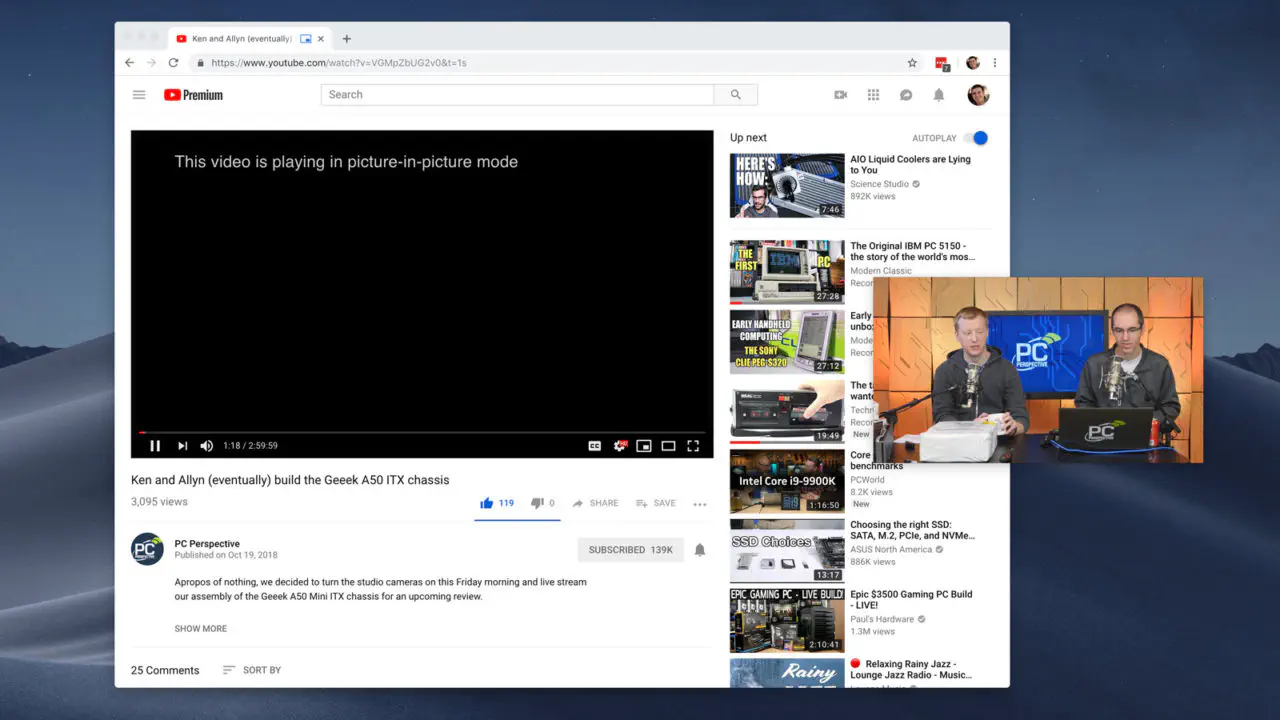Viewport: 1280px width, 720px height.
Task: Expand description with SHOW MORE
Action: tap(201, 629)
